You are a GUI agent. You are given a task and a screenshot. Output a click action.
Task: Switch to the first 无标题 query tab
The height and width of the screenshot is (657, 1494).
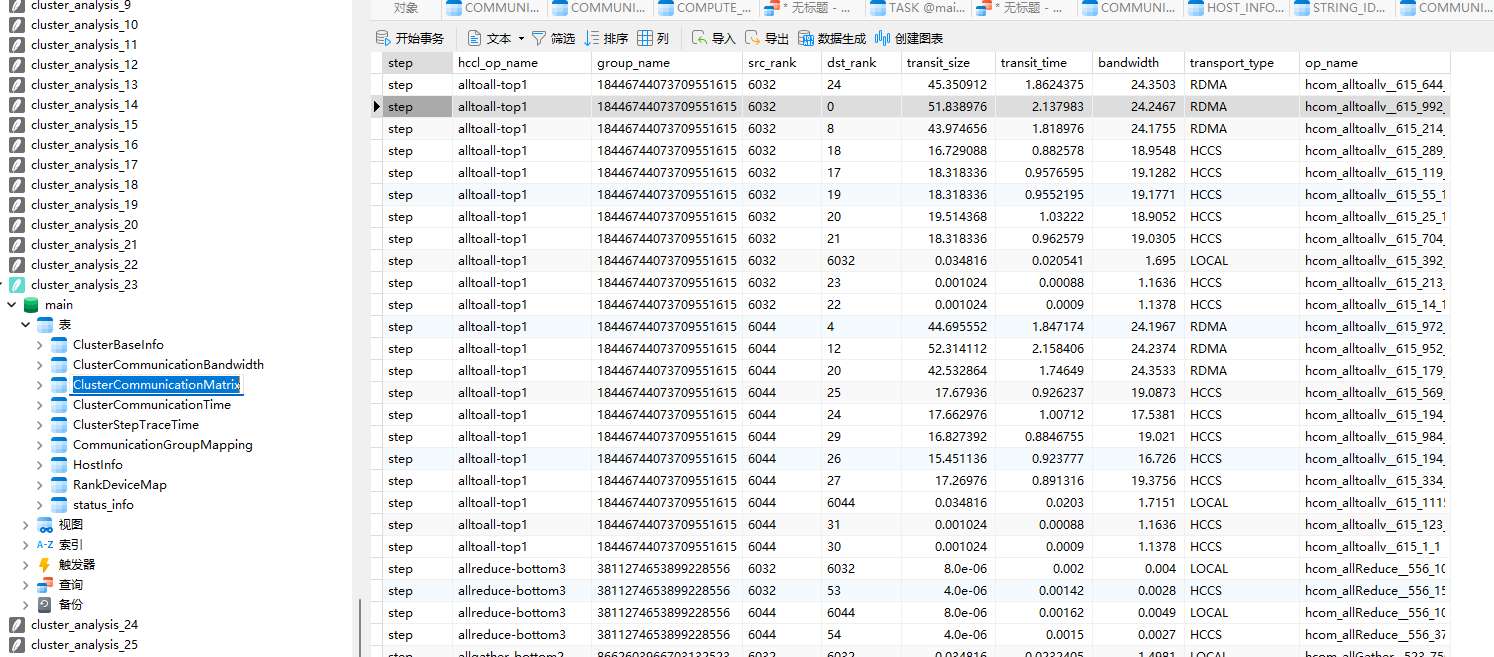811,8
